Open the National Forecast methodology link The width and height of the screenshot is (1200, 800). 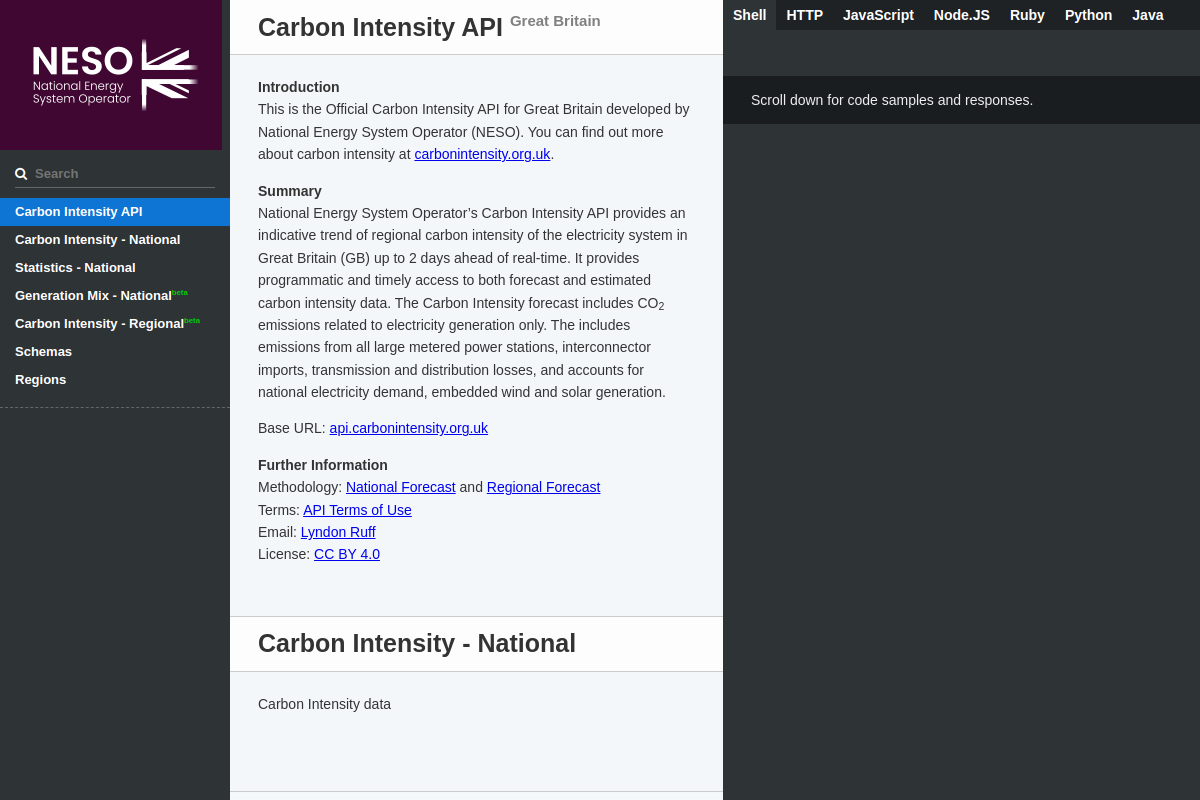point(400,487)
